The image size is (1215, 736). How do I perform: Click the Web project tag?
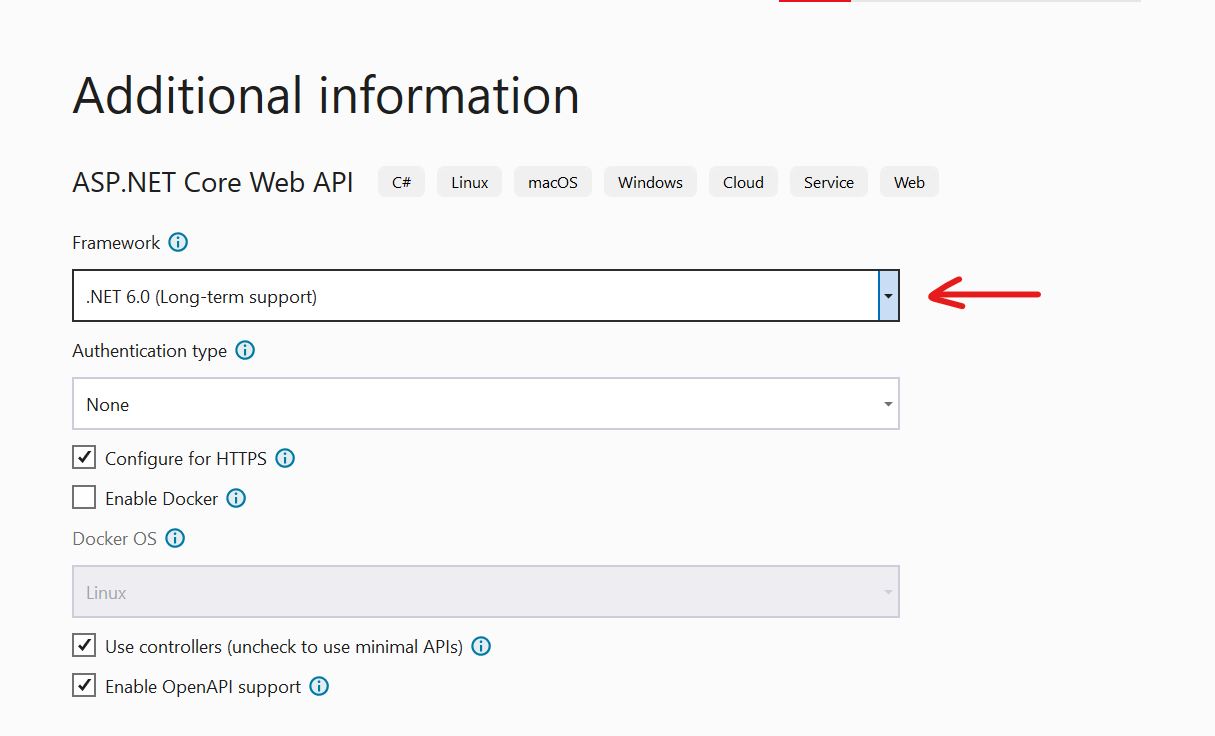click(909, 181)
